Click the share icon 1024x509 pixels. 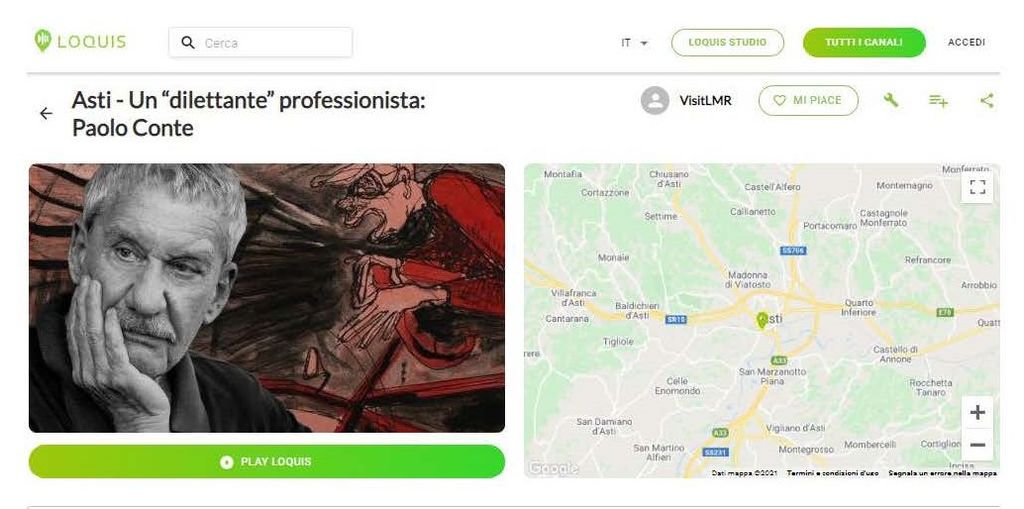click(x=987, y=101)
